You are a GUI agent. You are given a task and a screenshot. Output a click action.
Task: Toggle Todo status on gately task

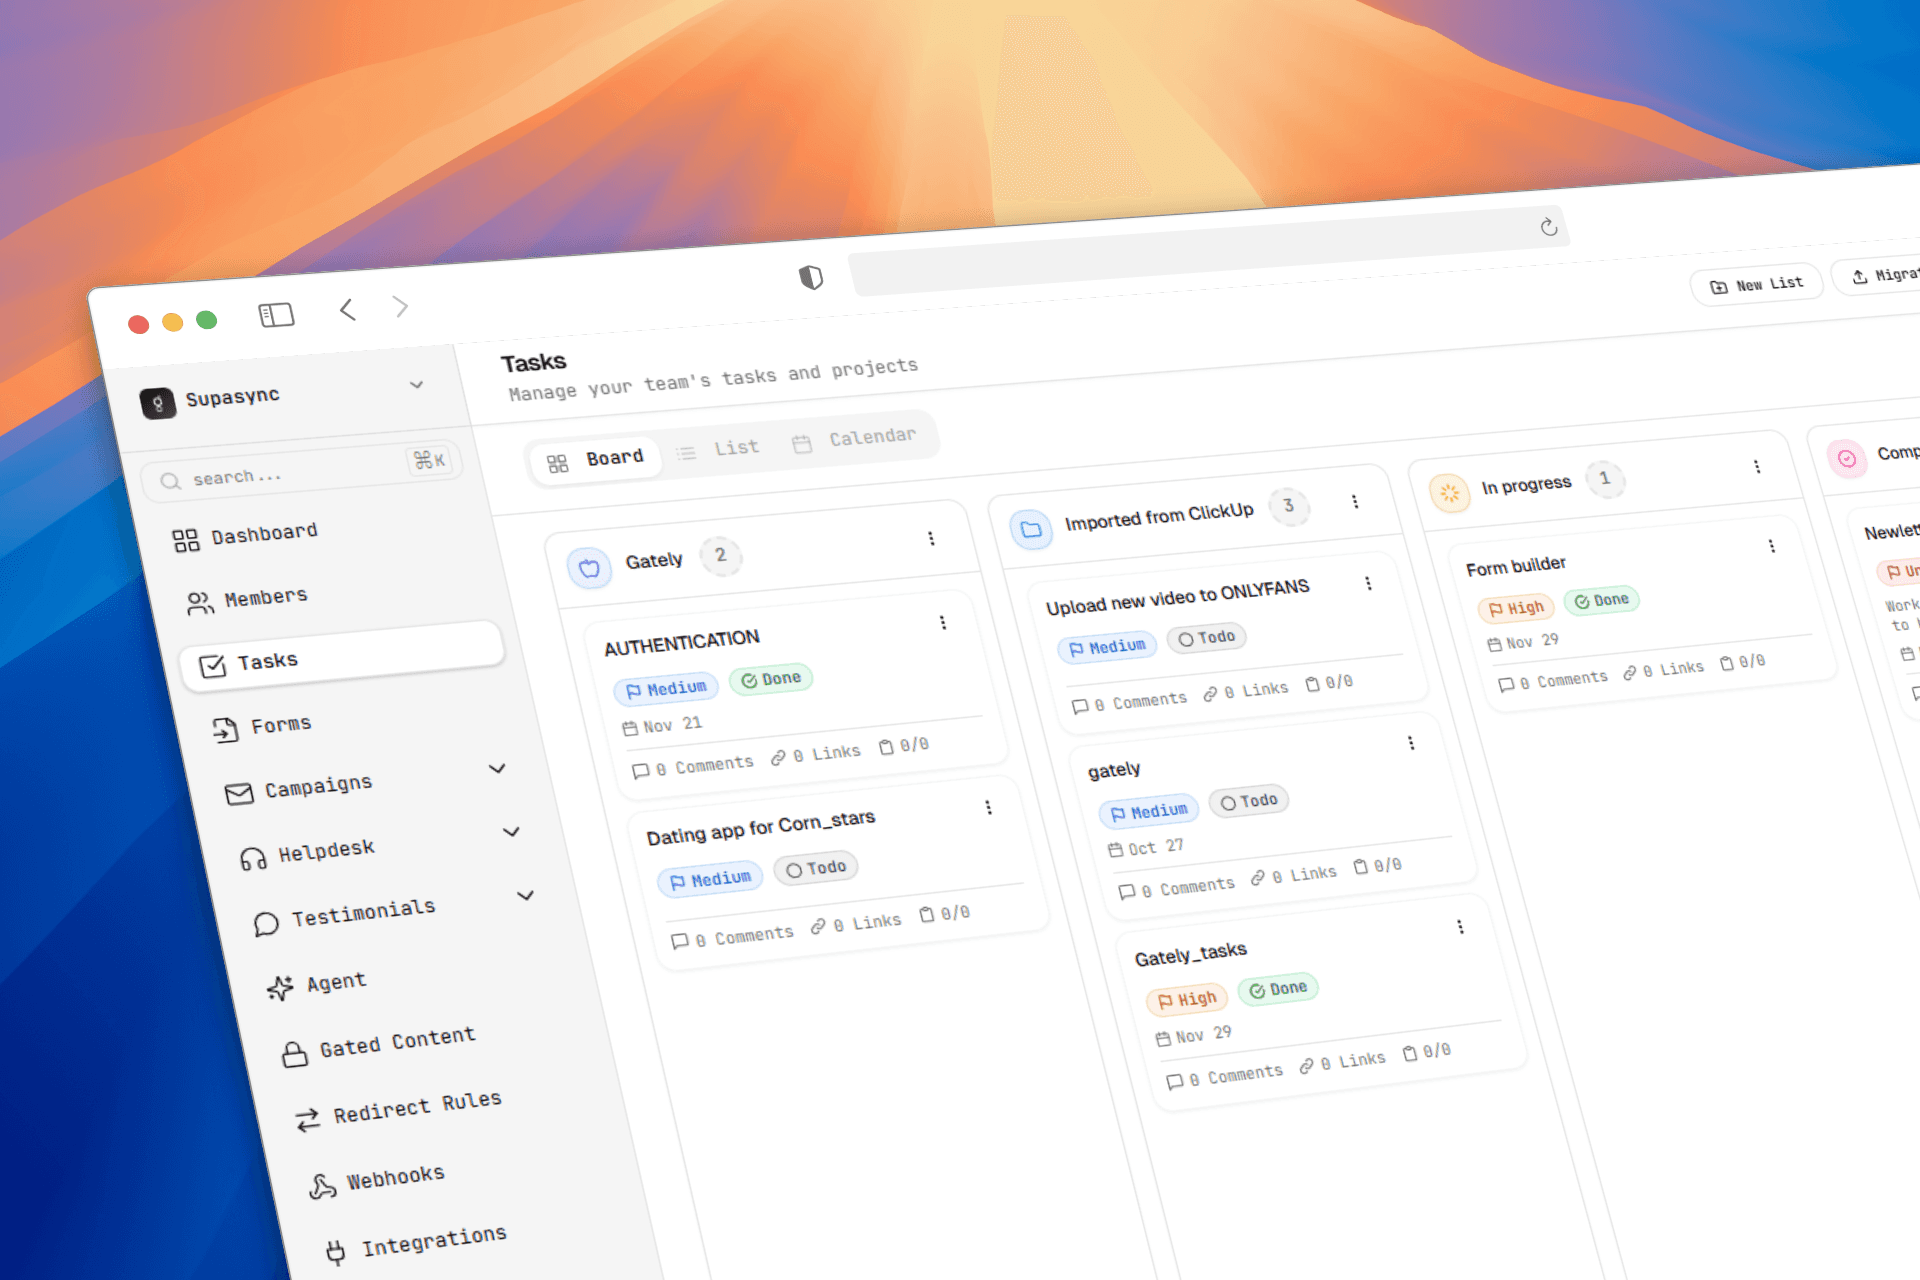(1249, 801)
